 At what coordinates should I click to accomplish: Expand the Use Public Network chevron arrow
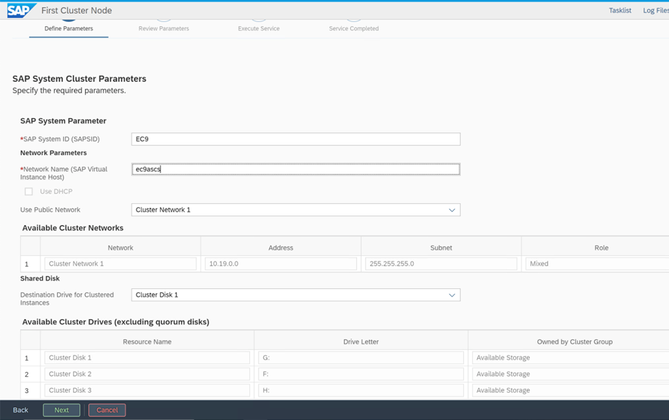click(452, 210)
